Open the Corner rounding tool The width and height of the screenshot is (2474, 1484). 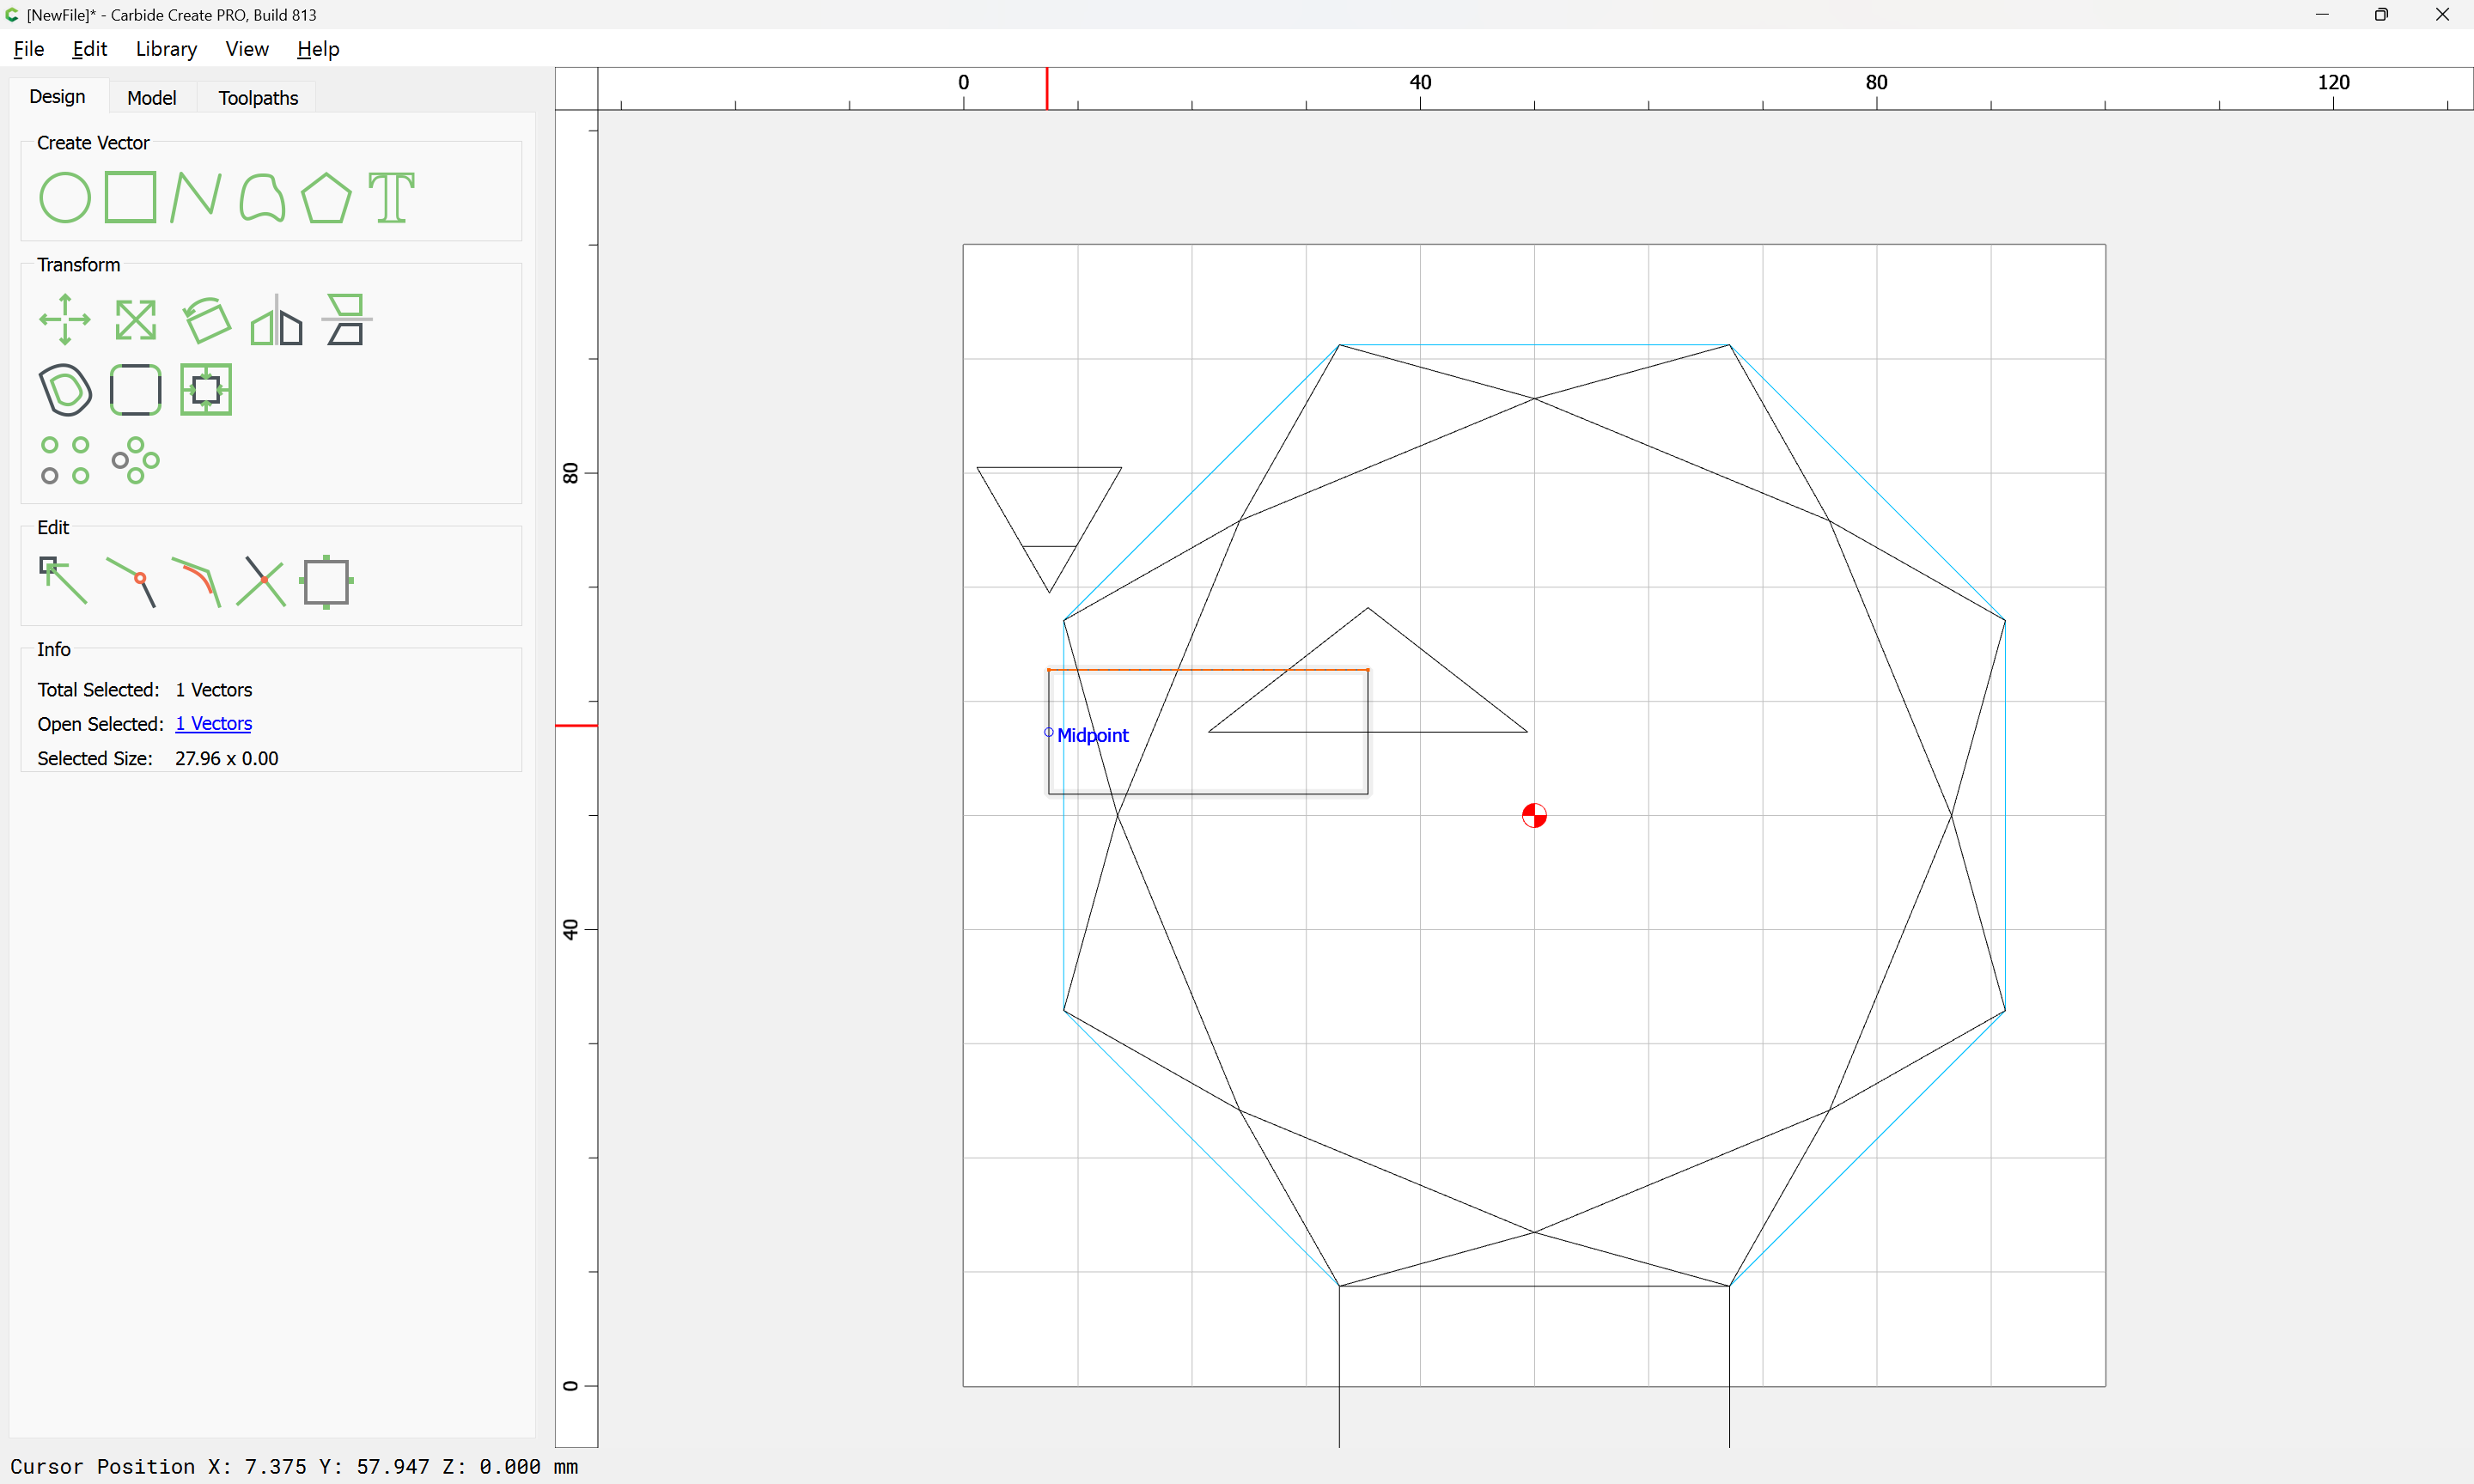tap(136, 390)
